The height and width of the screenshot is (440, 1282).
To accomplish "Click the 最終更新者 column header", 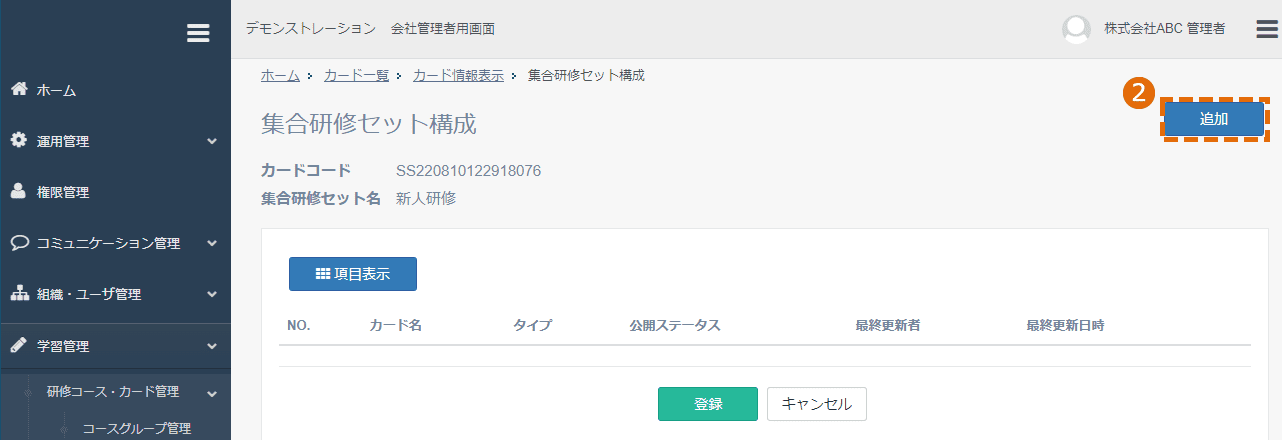I will [888, 325].
